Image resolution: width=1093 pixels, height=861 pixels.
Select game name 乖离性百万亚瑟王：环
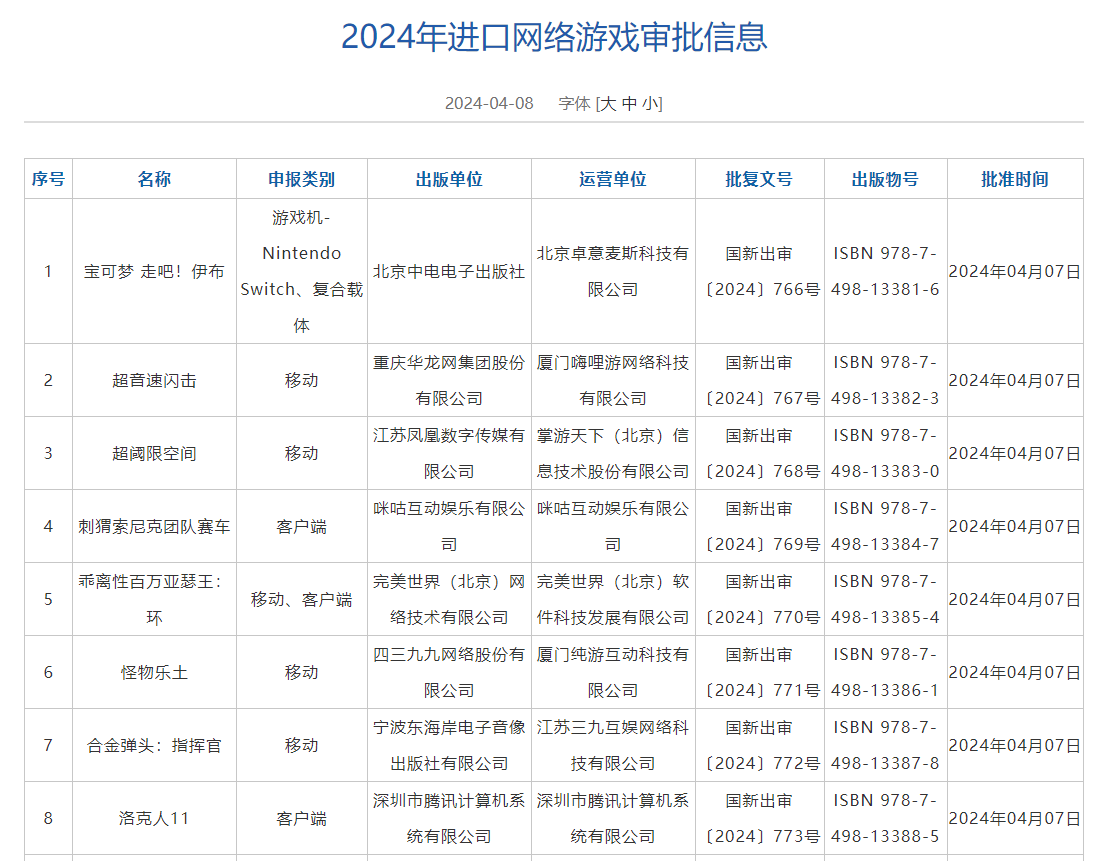[154, 600]
